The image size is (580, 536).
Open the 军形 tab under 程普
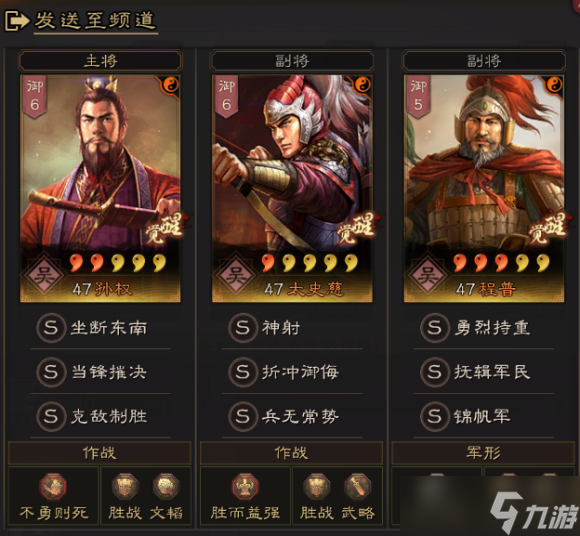click(x=483, y=453)
